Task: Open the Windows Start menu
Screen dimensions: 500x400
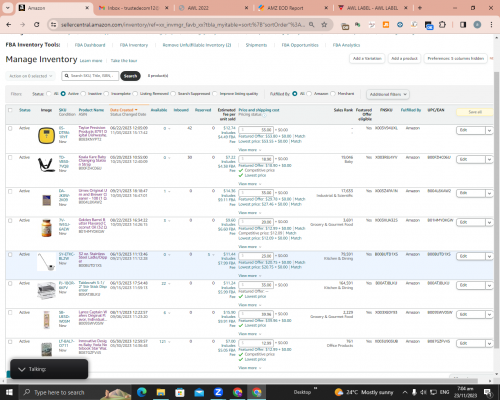Action: coord(9,392)
